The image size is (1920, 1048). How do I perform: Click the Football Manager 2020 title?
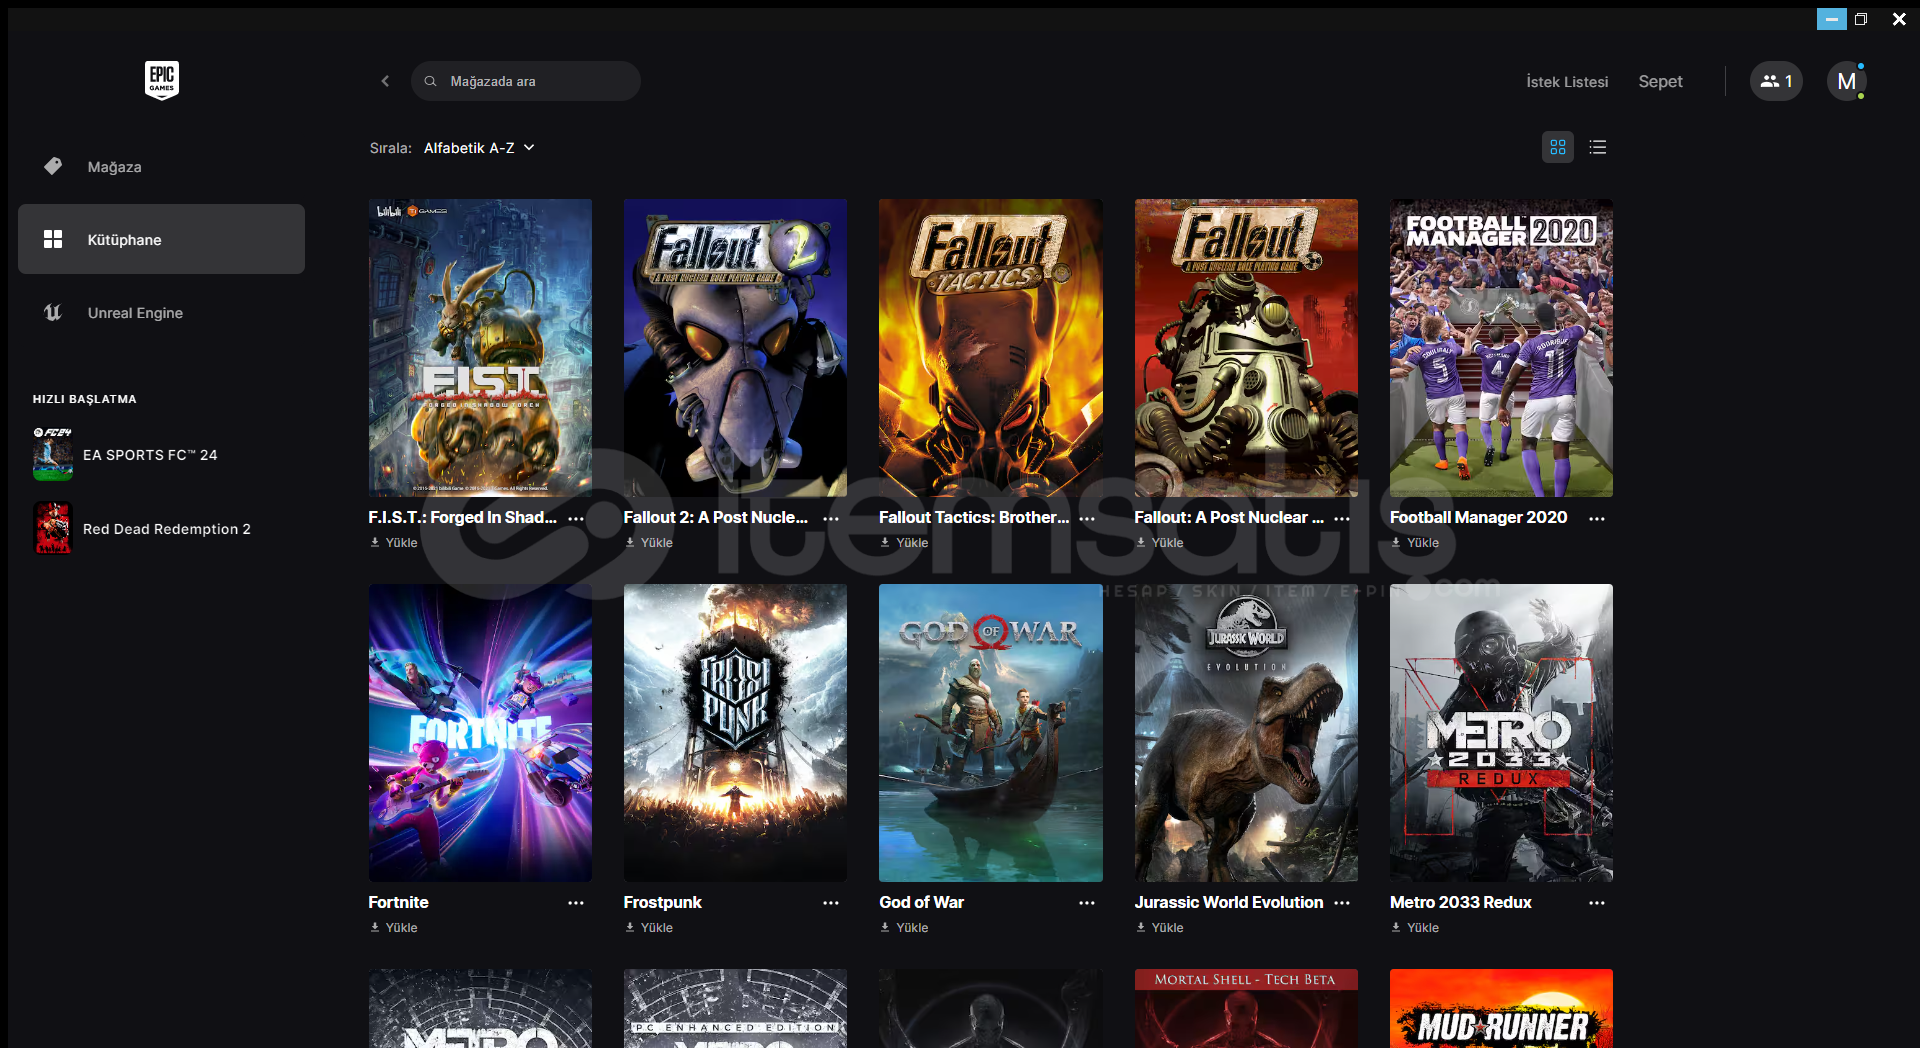coord(1478,517)
